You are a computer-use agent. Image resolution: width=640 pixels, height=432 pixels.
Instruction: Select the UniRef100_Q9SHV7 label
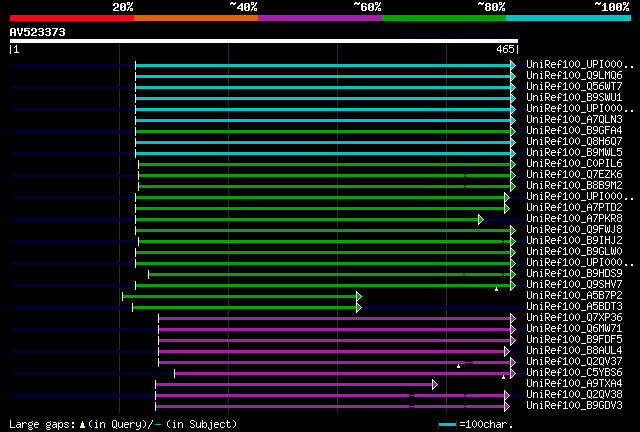[574, 285]
